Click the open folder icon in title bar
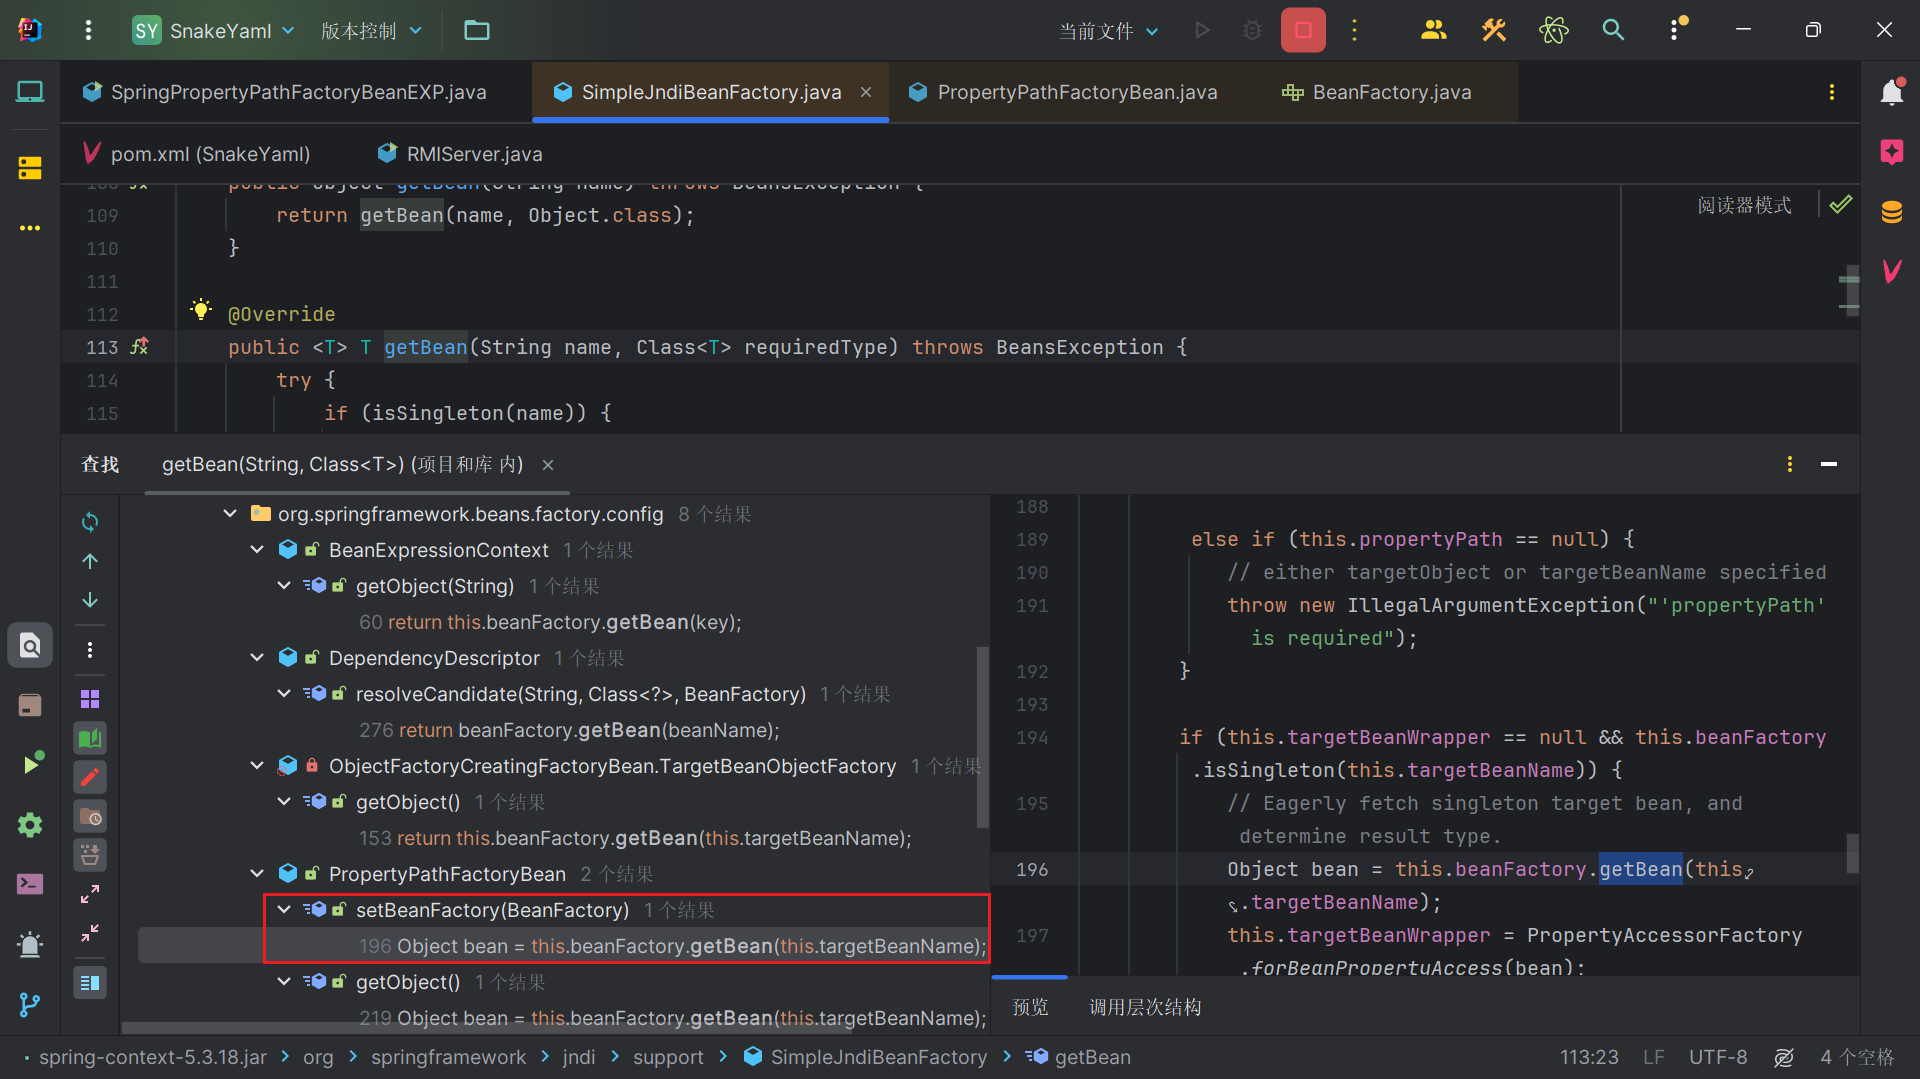This screenshot has height=1079, width=1920. (477, 30)
